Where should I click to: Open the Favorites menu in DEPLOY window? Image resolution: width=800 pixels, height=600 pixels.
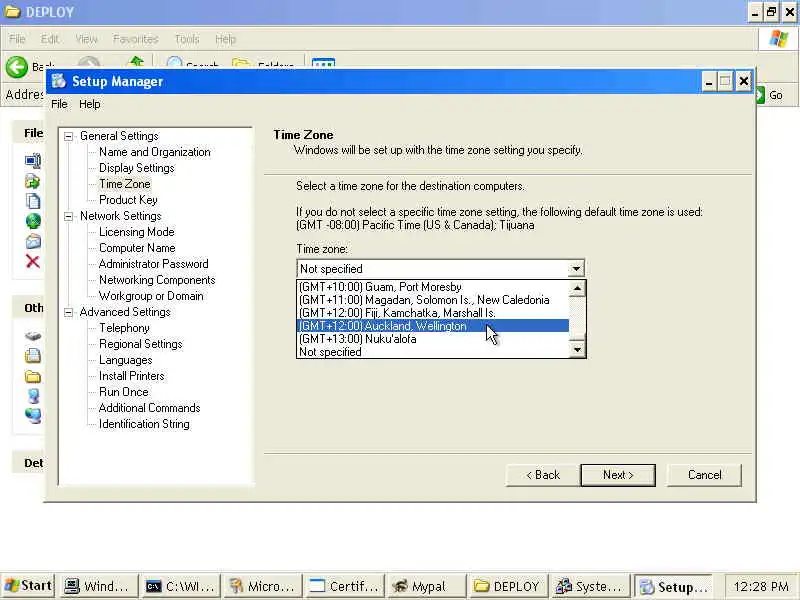[x=136, y=39]
